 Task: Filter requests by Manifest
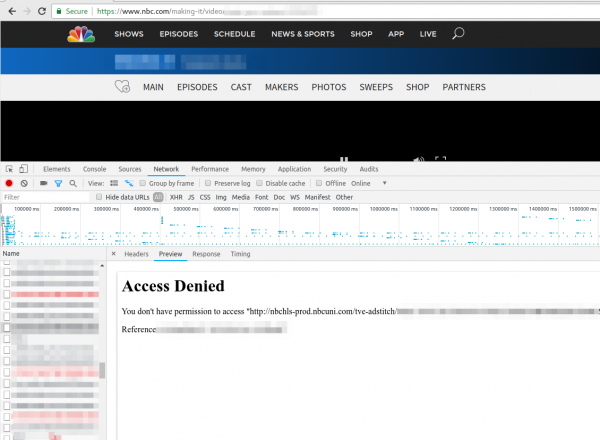(x=318, y=197)
